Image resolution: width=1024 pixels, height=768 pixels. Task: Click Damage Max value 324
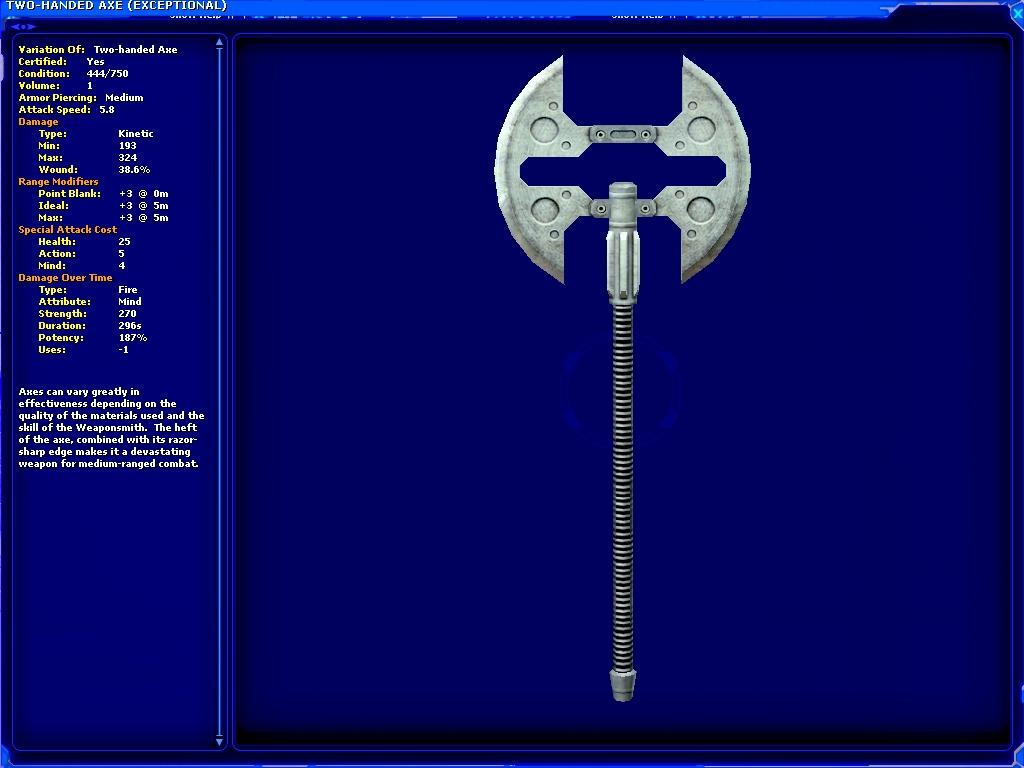127,157
